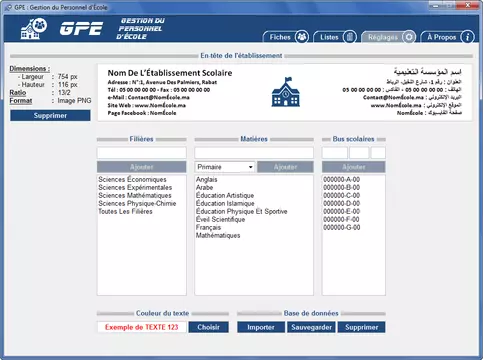Click Sauvegarder to back up database
The height and width of the screenshot is (360, 483).
point(311,327)
